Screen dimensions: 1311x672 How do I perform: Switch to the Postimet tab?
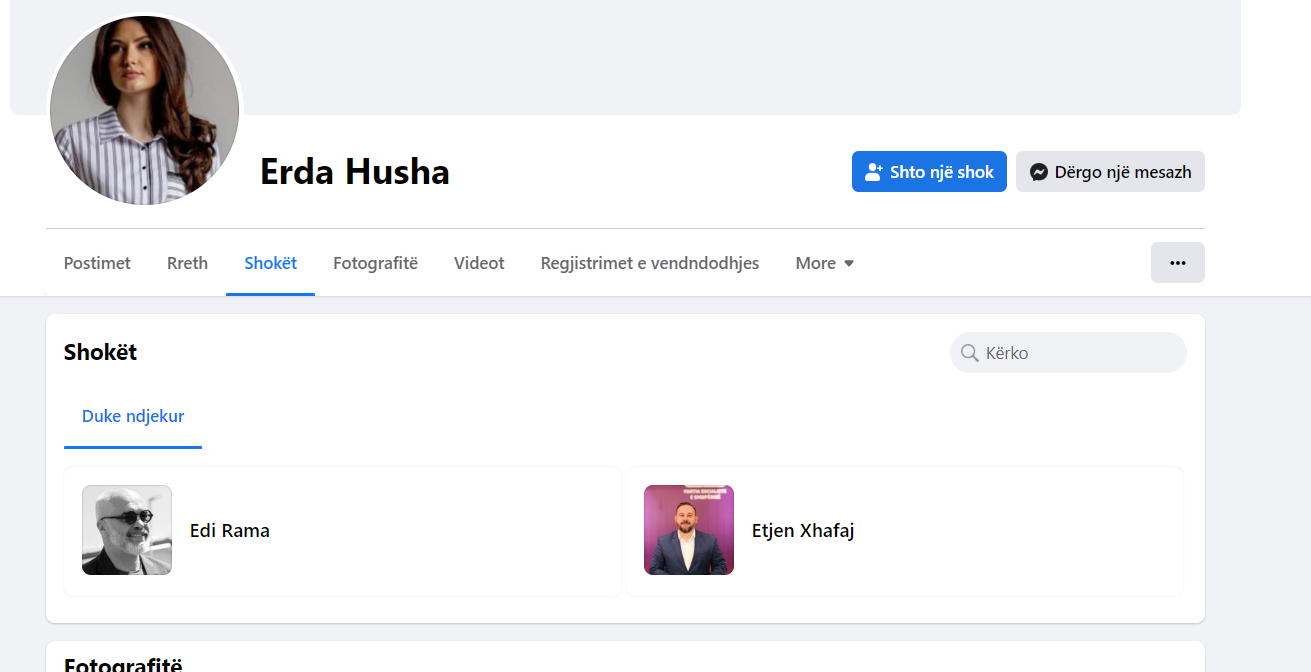point(97,263)
